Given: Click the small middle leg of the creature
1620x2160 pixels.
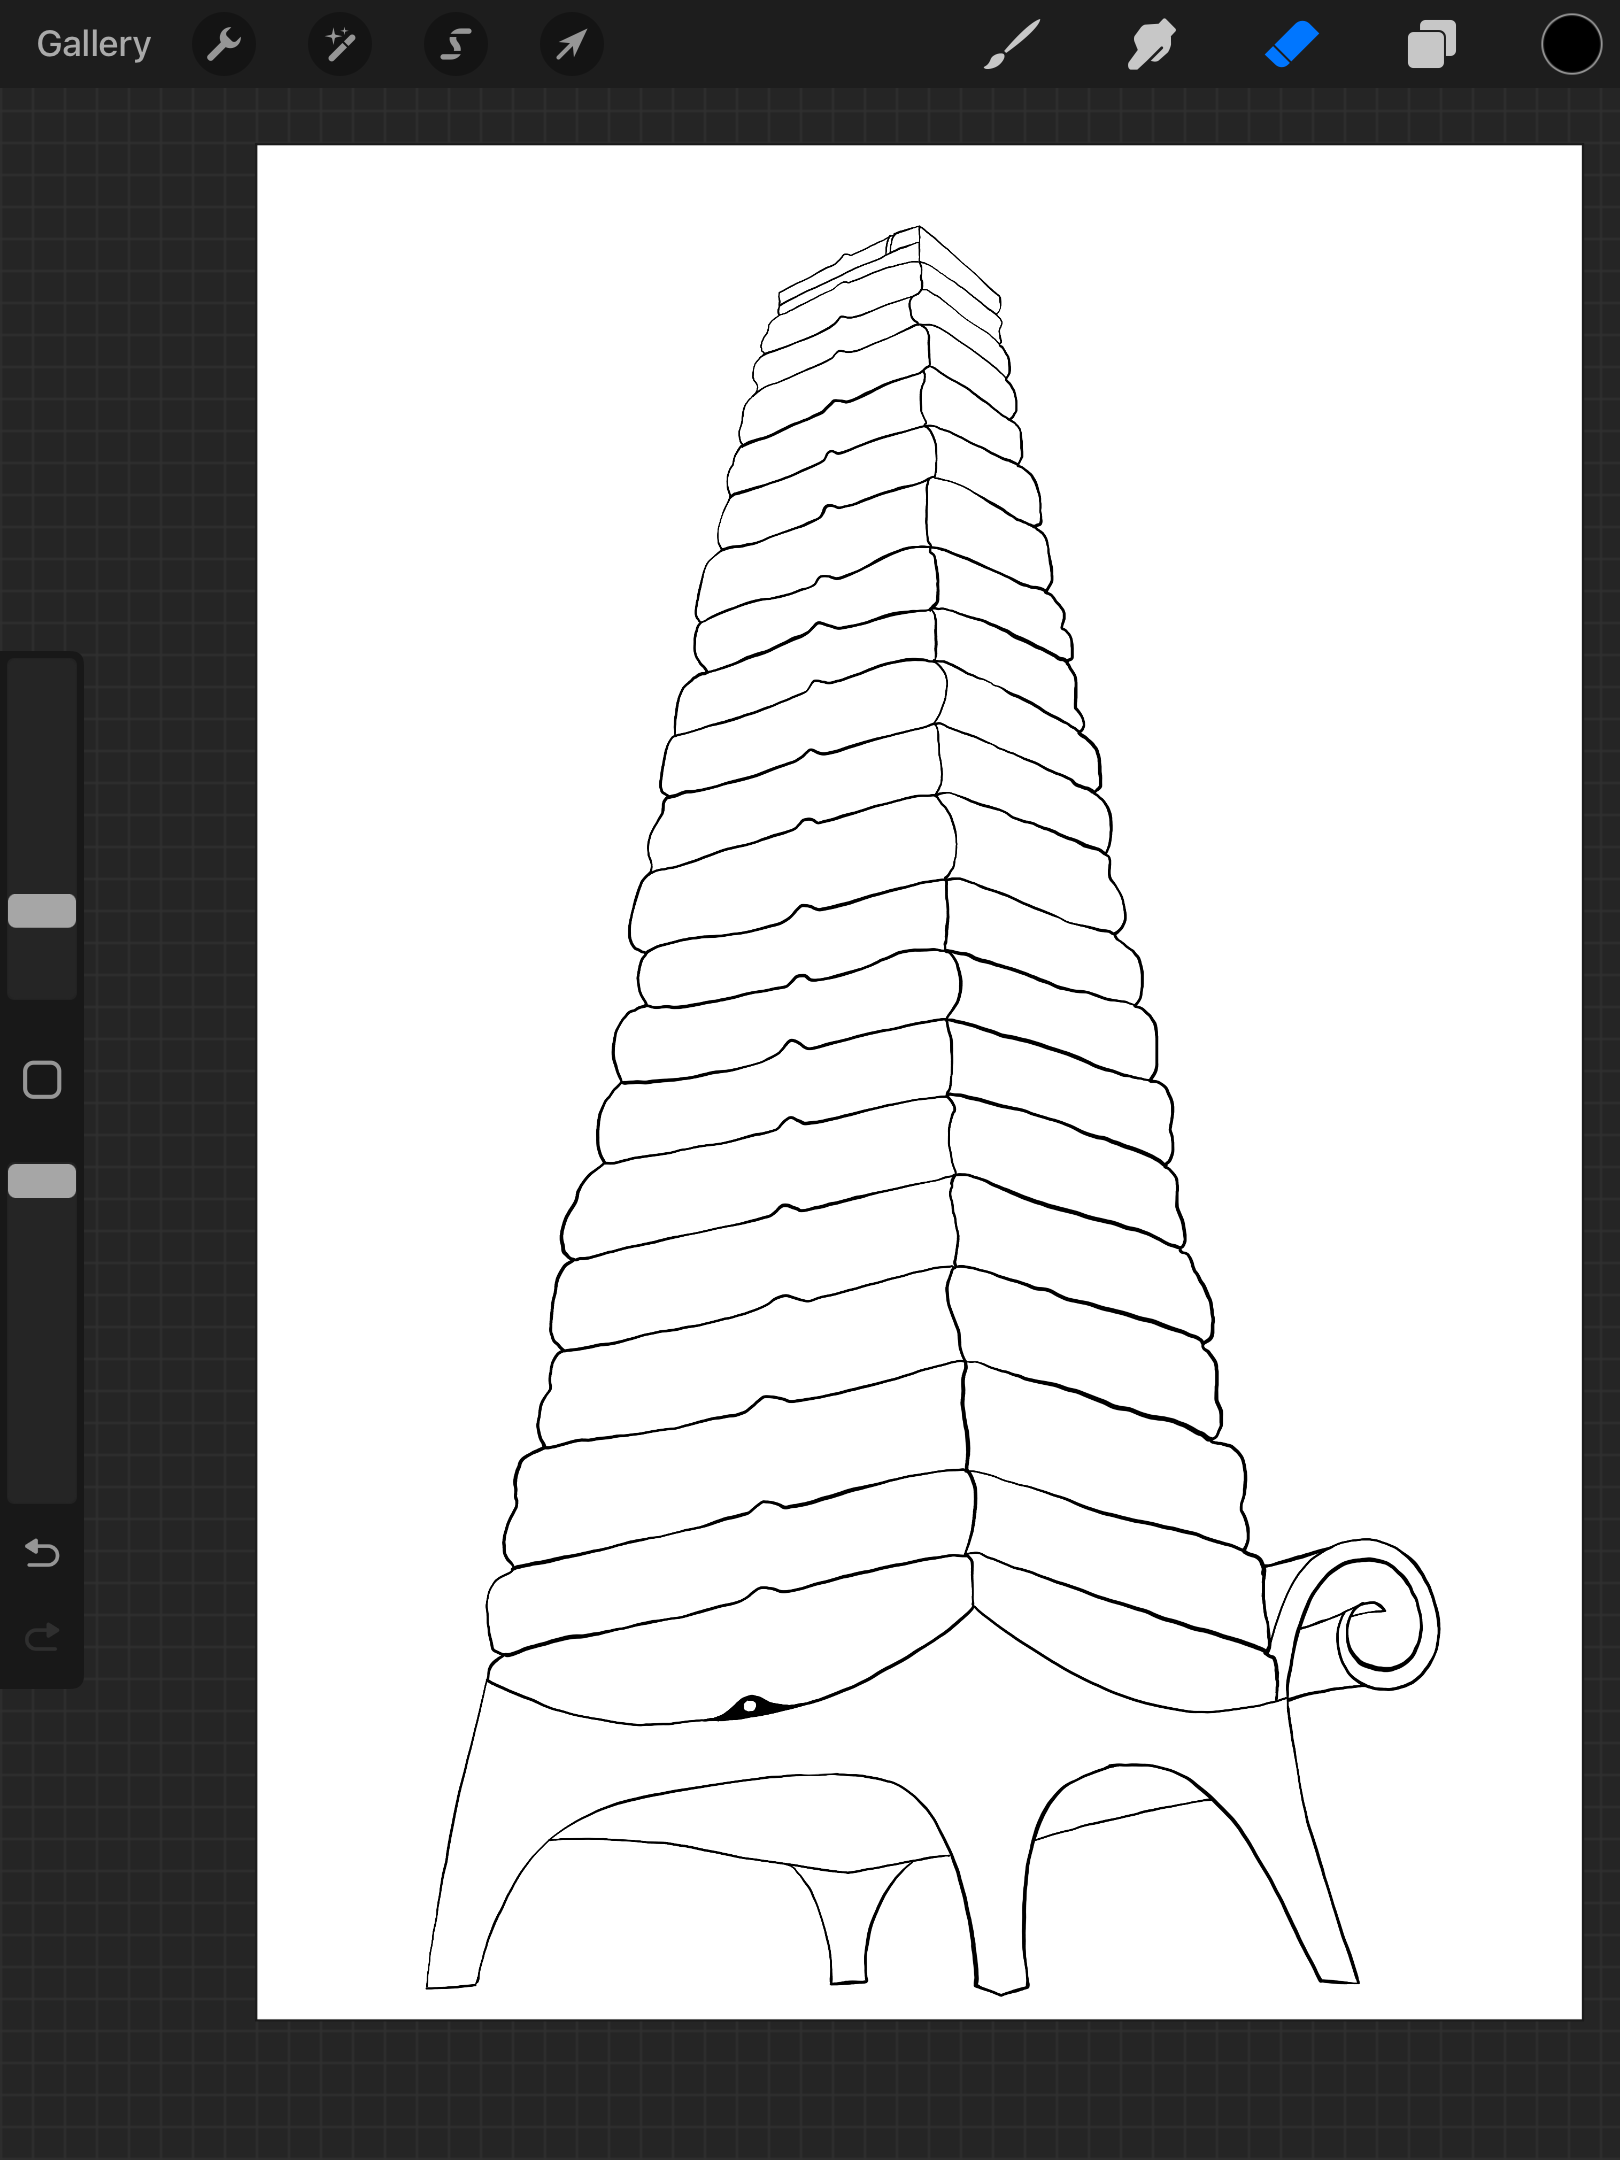Looking at the screenshot, I should [x=848, y=1930].
